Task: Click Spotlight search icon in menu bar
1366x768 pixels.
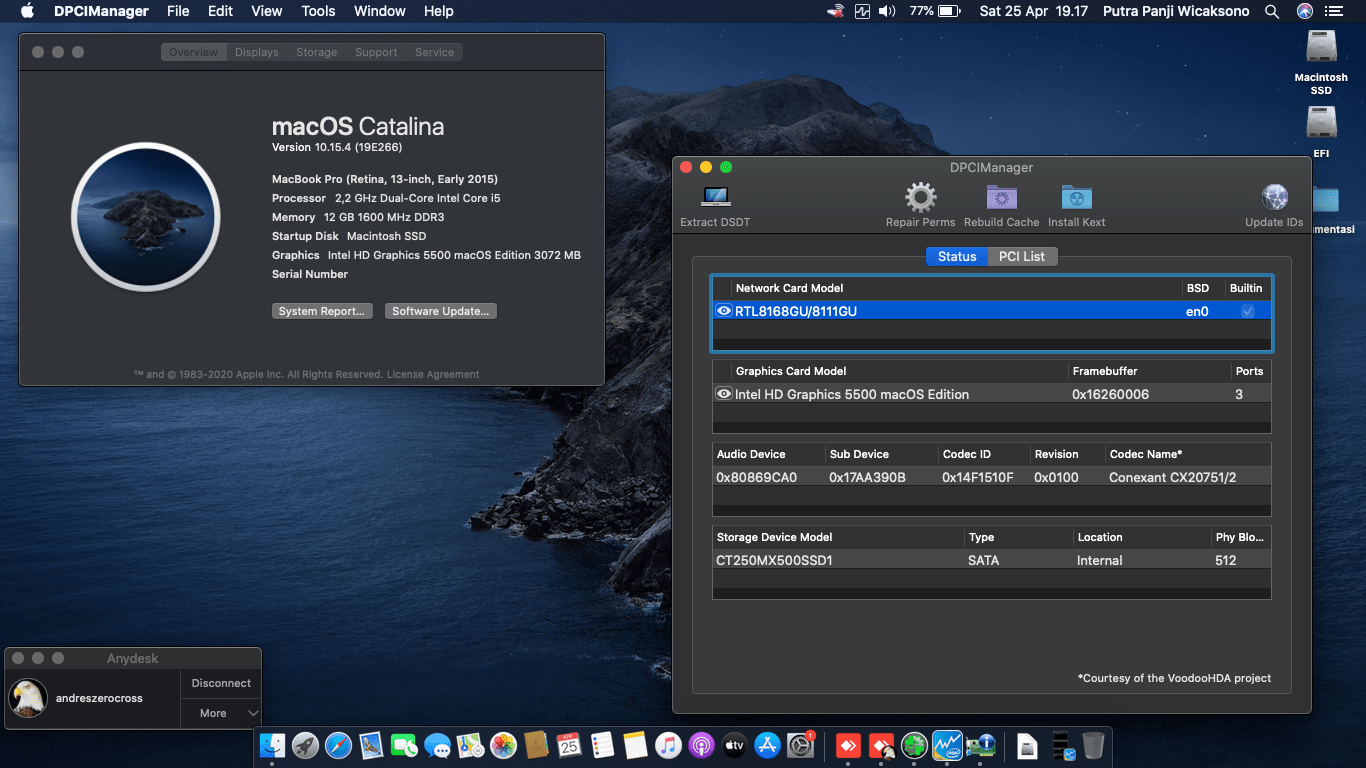Action: 1272,11
